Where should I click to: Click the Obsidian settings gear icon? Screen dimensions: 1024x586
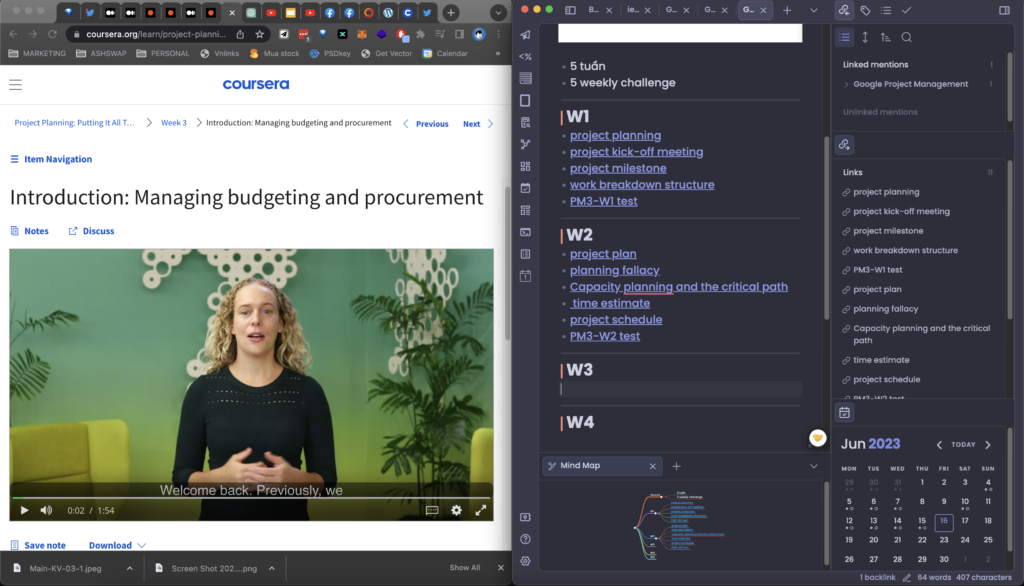[x=525, y=561]
